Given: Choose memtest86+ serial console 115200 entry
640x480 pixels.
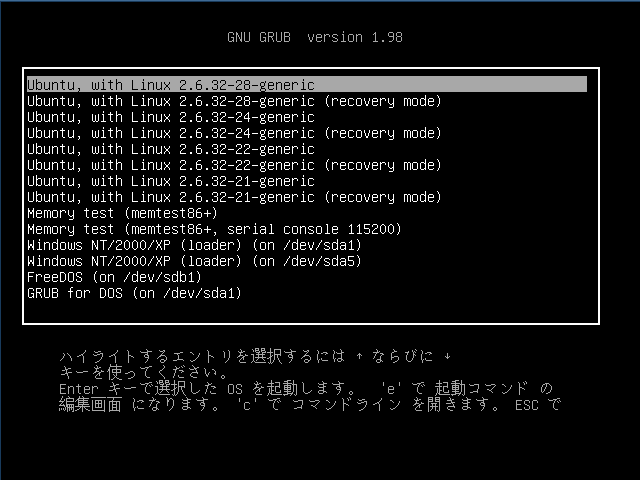Looking at the screenshot, I should 214,229.
